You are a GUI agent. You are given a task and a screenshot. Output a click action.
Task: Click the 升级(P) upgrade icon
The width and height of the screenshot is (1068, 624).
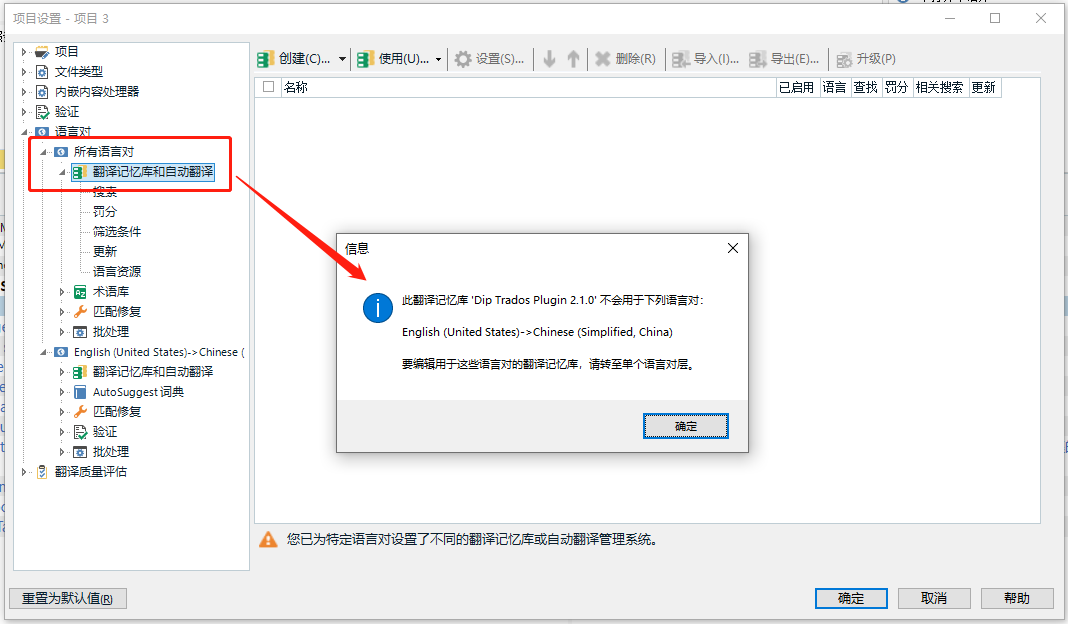tap(844, 59)
